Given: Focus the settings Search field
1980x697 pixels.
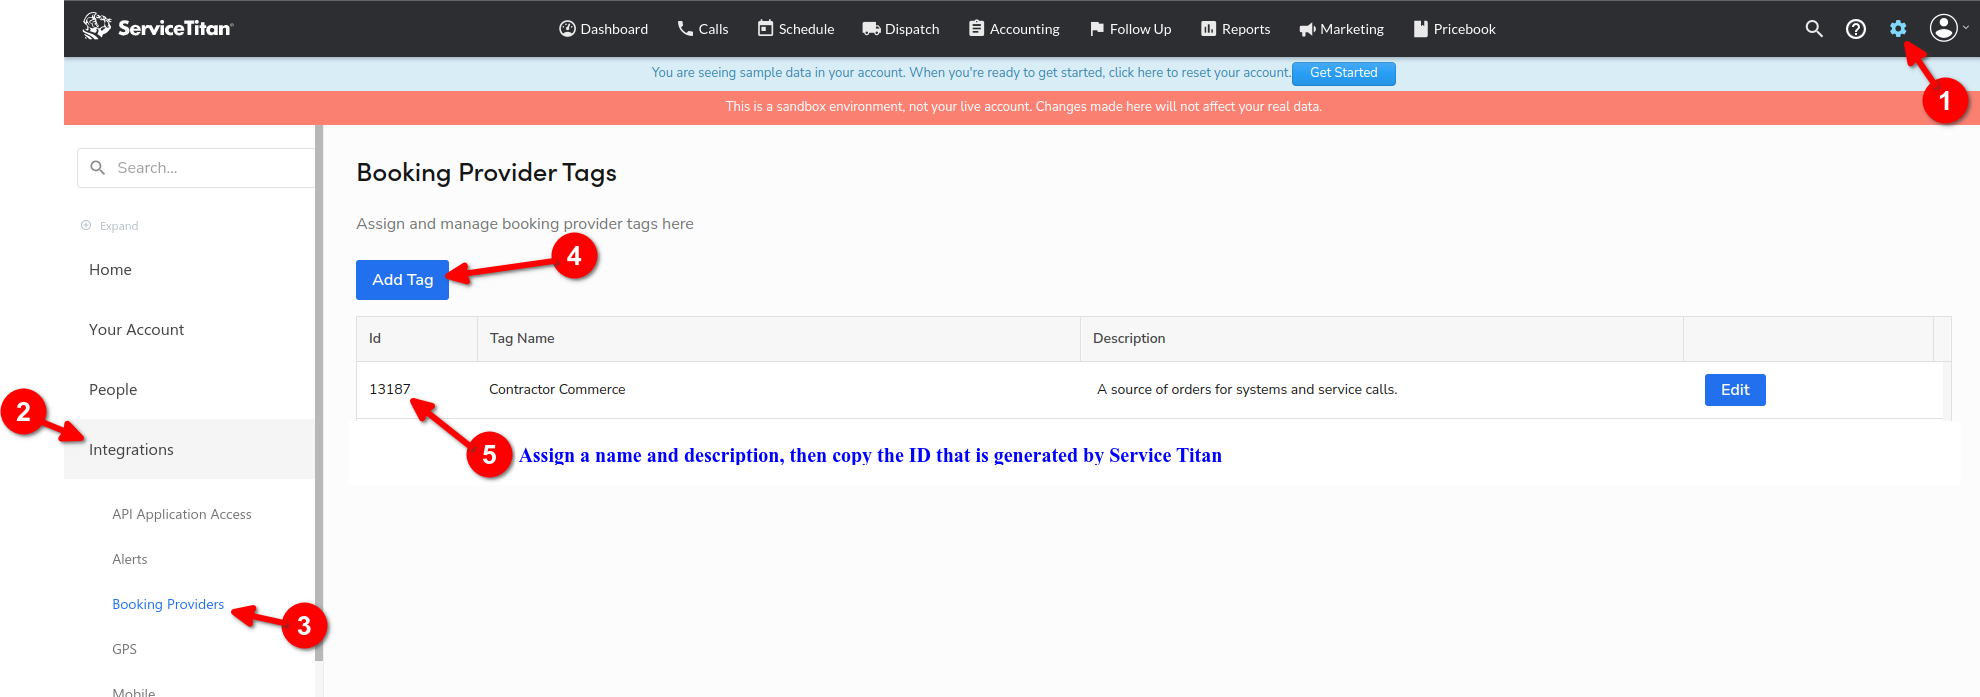Looking at the screenshot, I should (x=196, y=168).
